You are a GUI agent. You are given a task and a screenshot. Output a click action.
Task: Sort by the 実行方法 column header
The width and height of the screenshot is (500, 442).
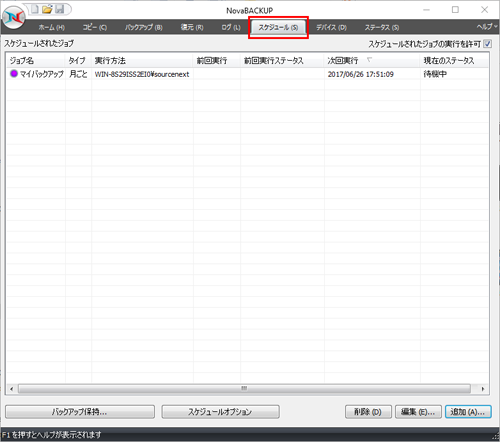tap(142, 61)
